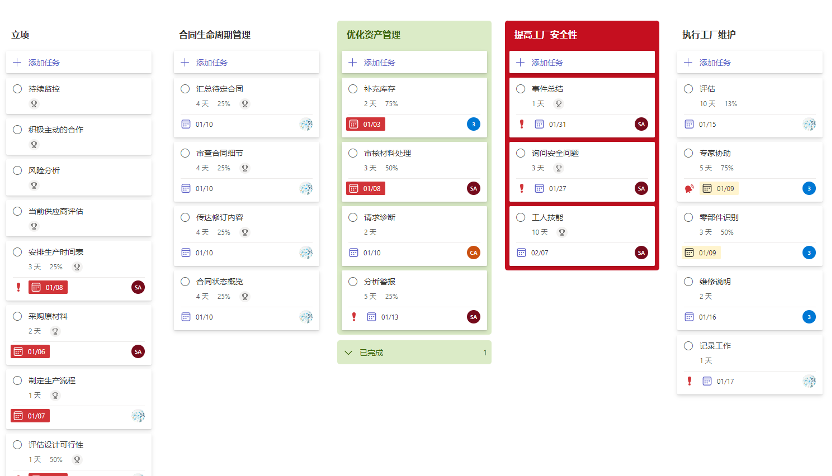
Task: Mark 事件总结 task complete via its circle
Action: click(x=521, y=89)
